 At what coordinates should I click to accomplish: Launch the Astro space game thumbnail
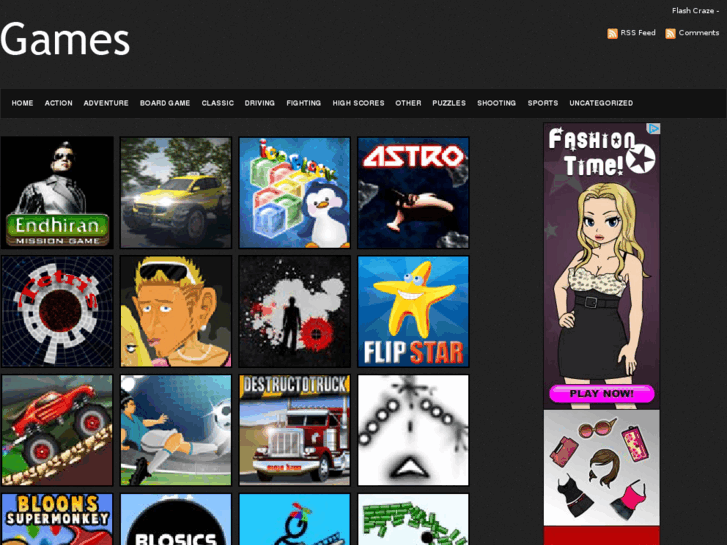413,192
